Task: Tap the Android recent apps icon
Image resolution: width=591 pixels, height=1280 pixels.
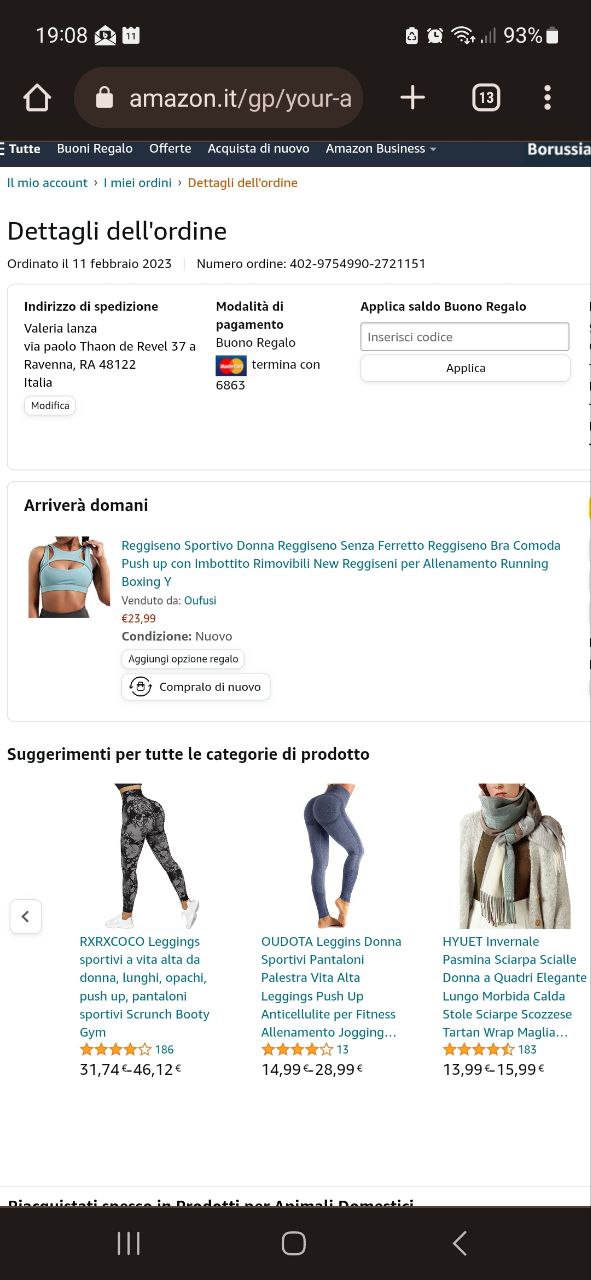Action: (129, 1243)
